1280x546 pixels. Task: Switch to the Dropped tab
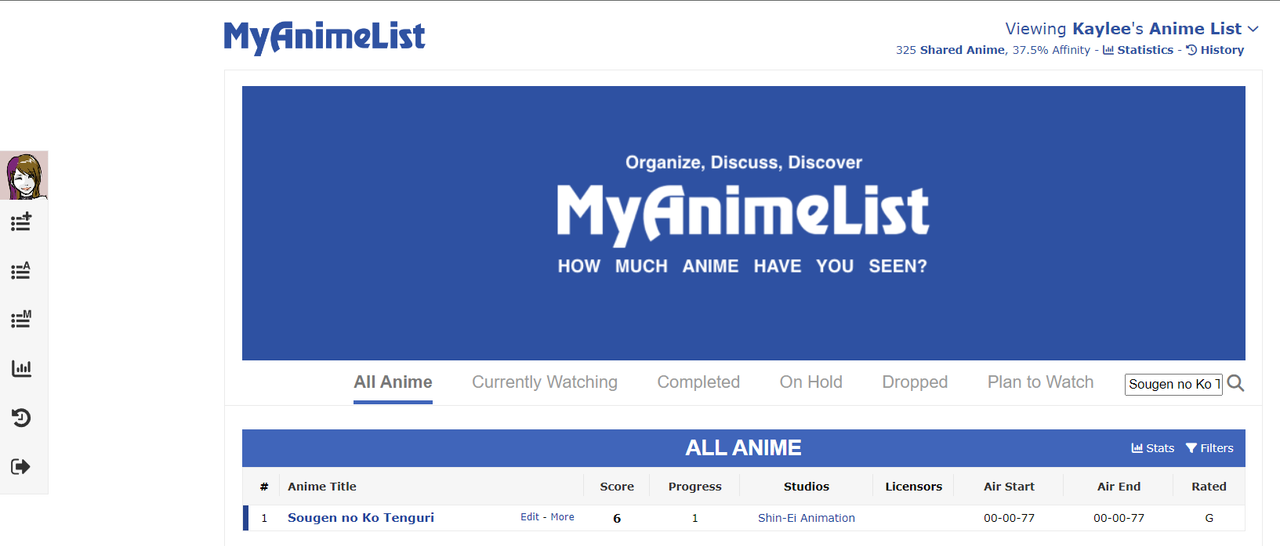(x=915, y=382)
